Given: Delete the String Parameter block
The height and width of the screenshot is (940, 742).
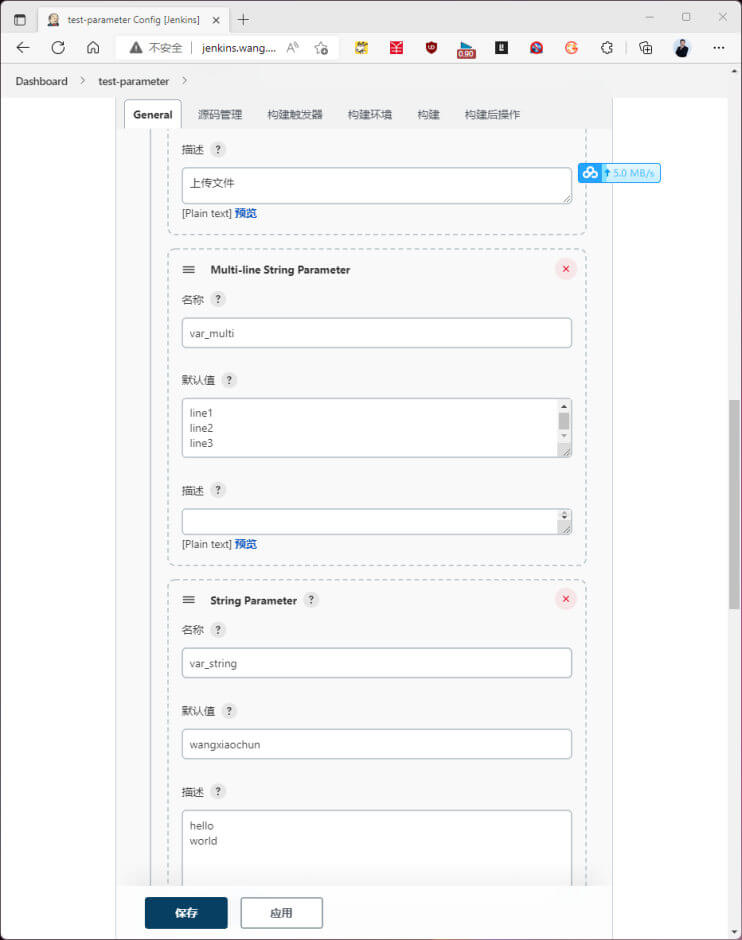Looking at the screenshot, I should coord(565,599).
